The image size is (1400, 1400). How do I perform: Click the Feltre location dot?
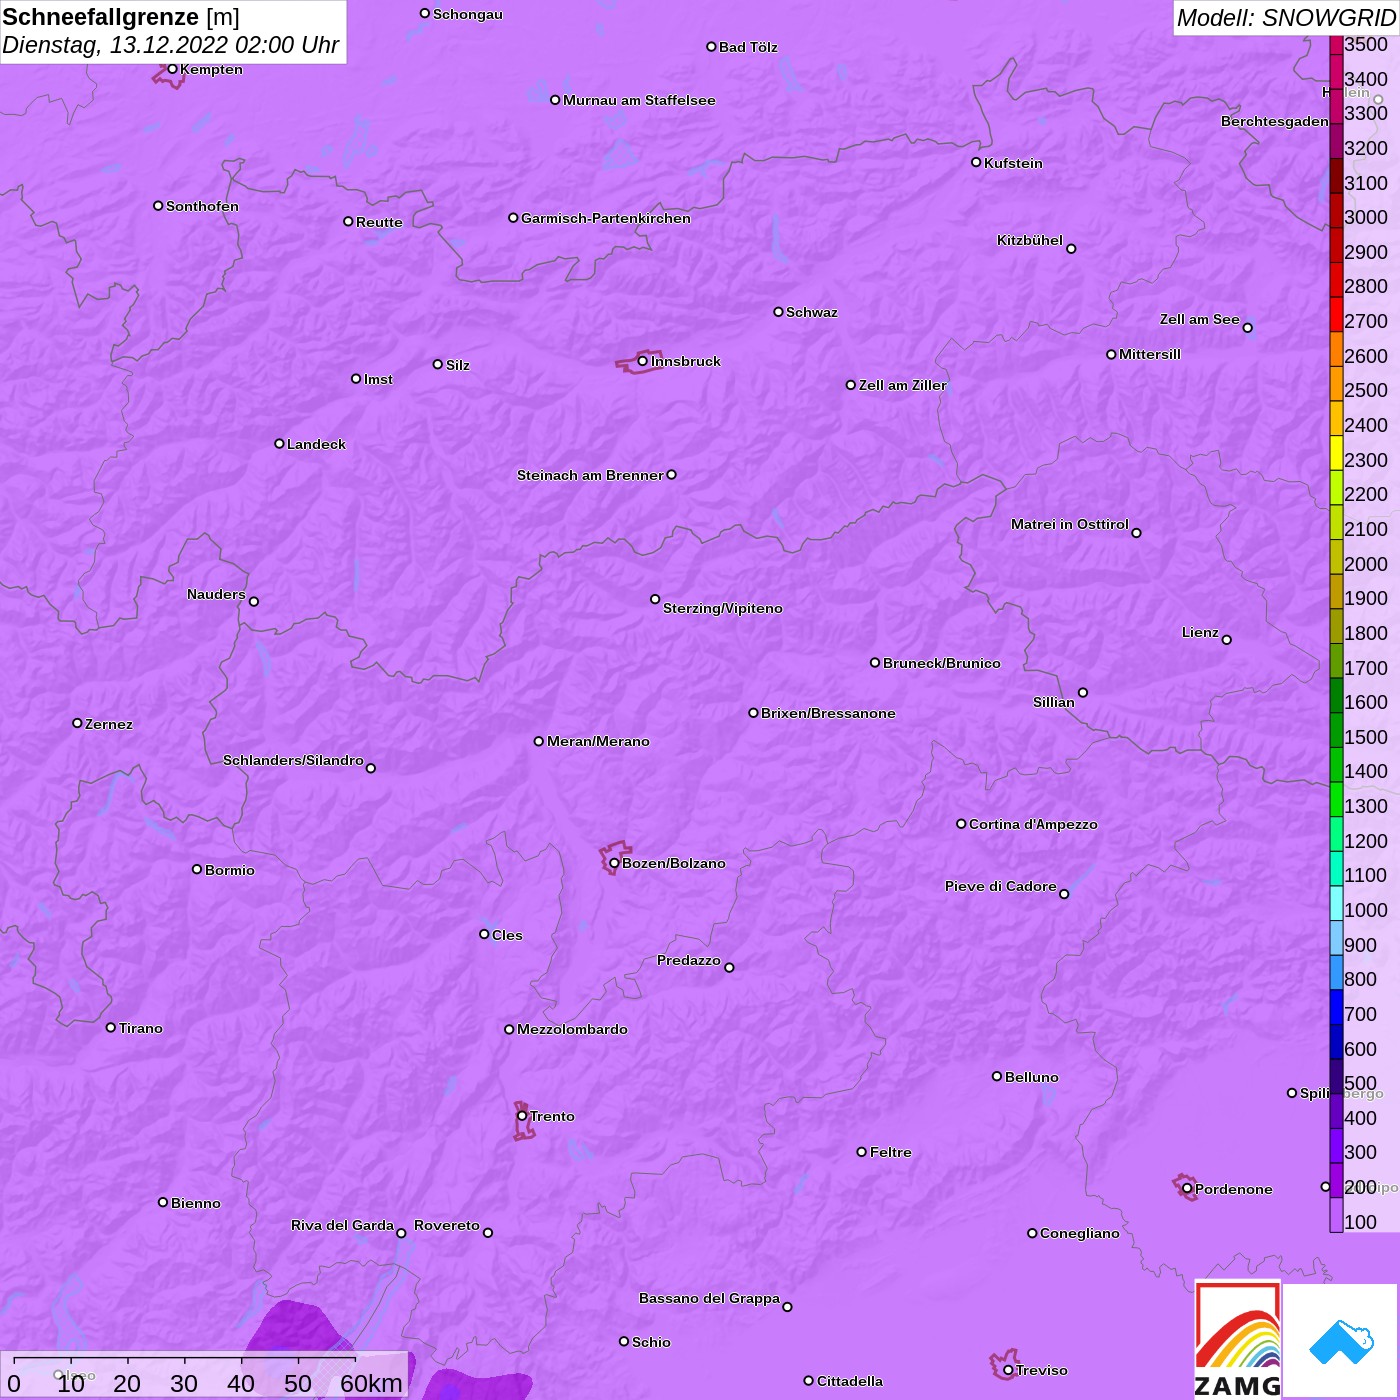point(862,1152)
